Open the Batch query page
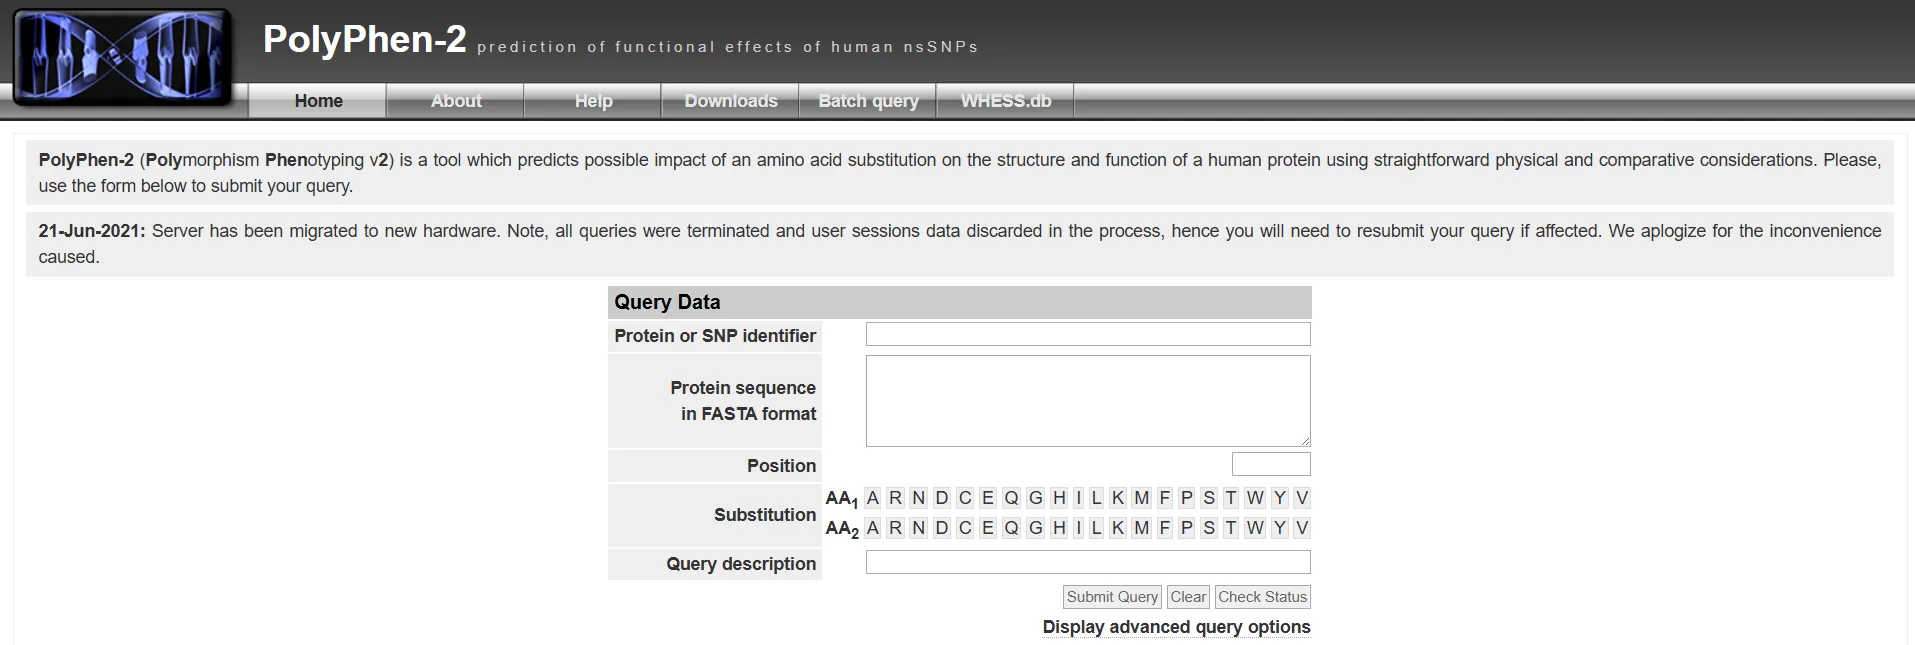The image size is (1915, 645). click(868, 101)
